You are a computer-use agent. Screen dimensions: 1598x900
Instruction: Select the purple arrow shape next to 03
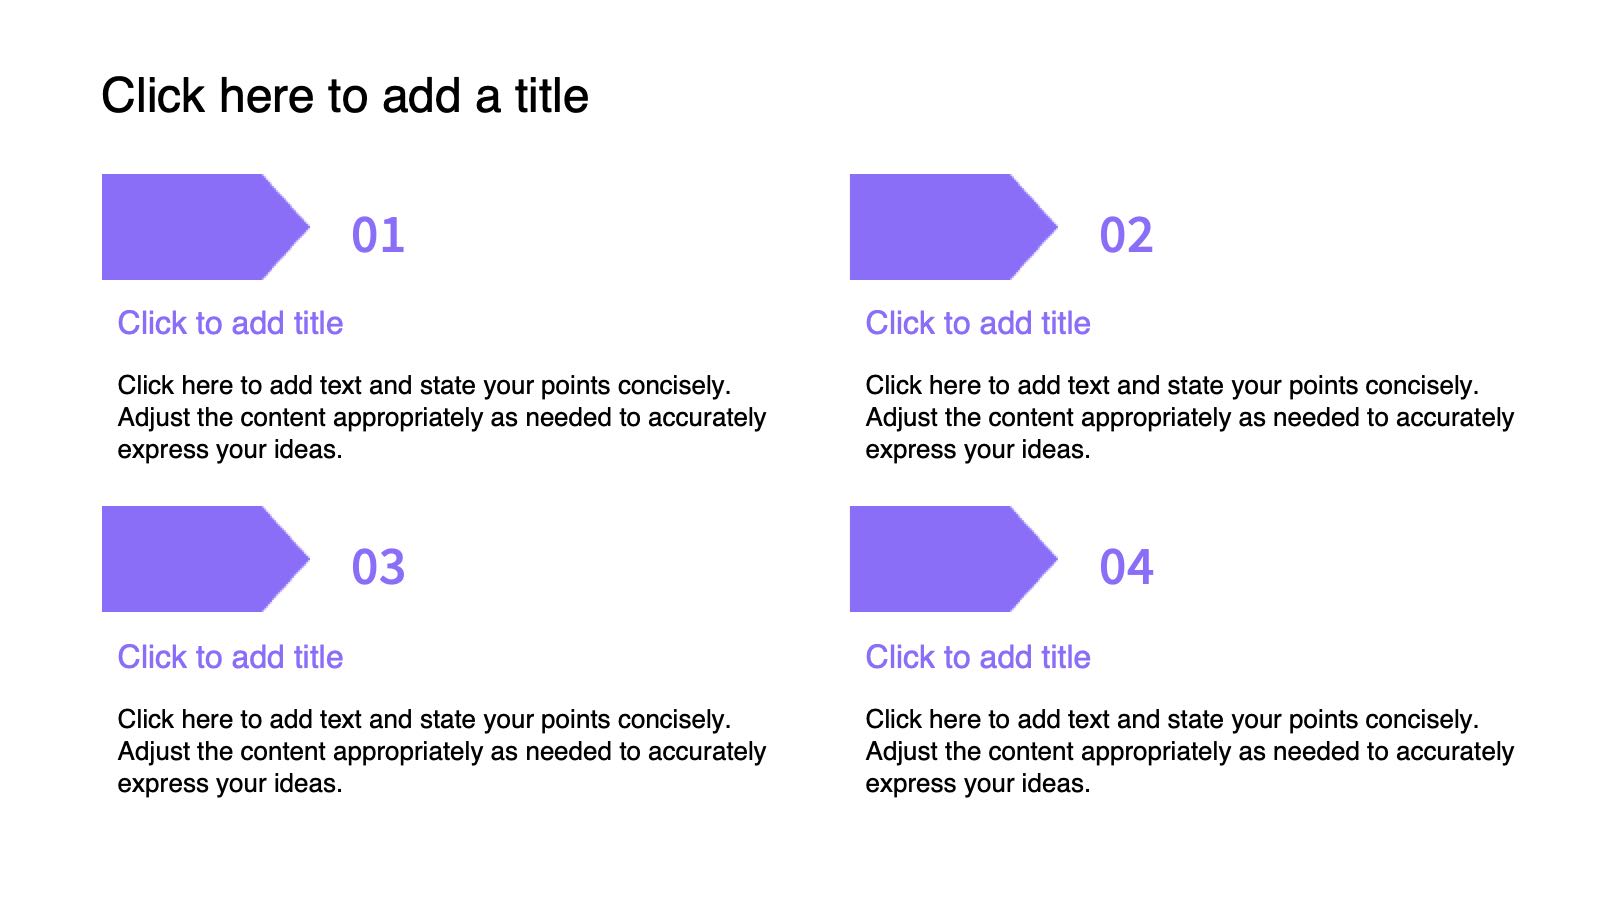[205, 559]
